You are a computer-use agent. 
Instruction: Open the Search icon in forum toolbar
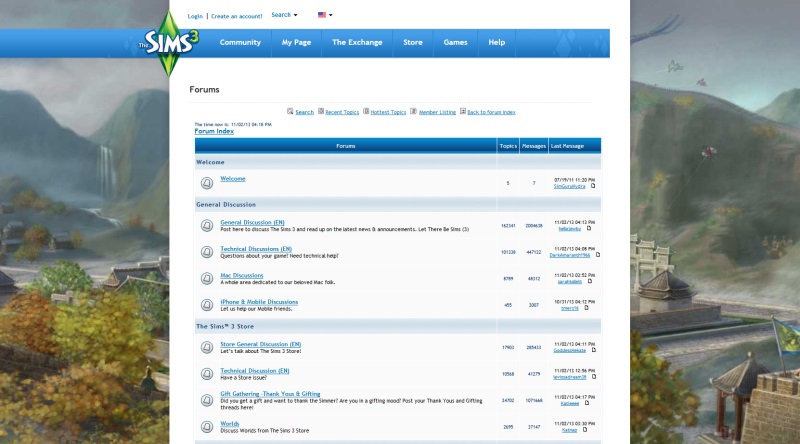[290, 111]
